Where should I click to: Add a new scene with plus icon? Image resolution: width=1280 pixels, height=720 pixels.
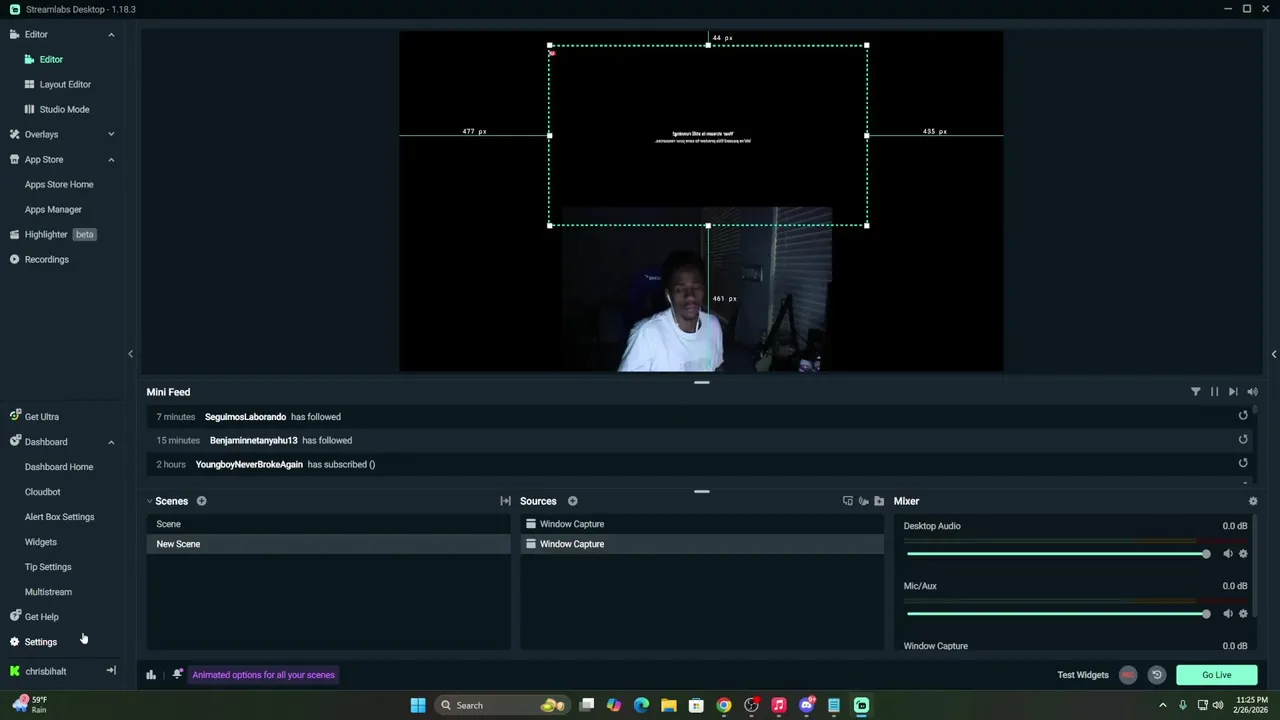[x=201, y=501]
